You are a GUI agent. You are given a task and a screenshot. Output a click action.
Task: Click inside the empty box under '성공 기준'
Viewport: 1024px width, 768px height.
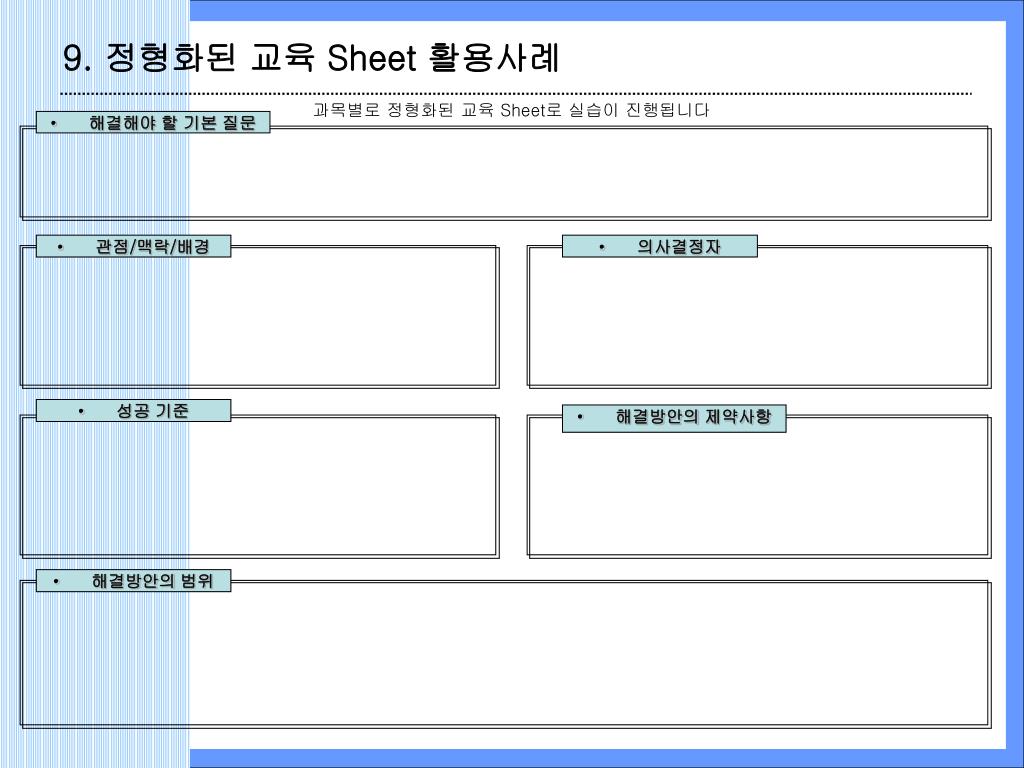coord(260,487)
